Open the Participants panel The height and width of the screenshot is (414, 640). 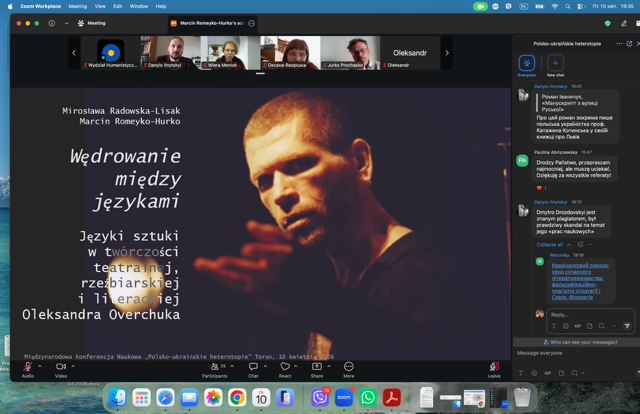214,368
